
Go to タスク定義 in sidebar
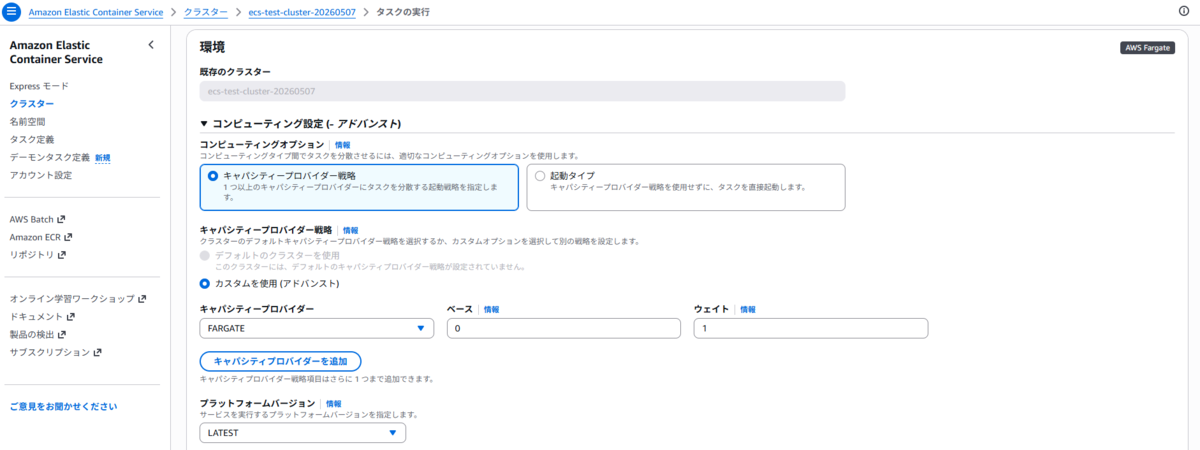click(x=32, y=139)
